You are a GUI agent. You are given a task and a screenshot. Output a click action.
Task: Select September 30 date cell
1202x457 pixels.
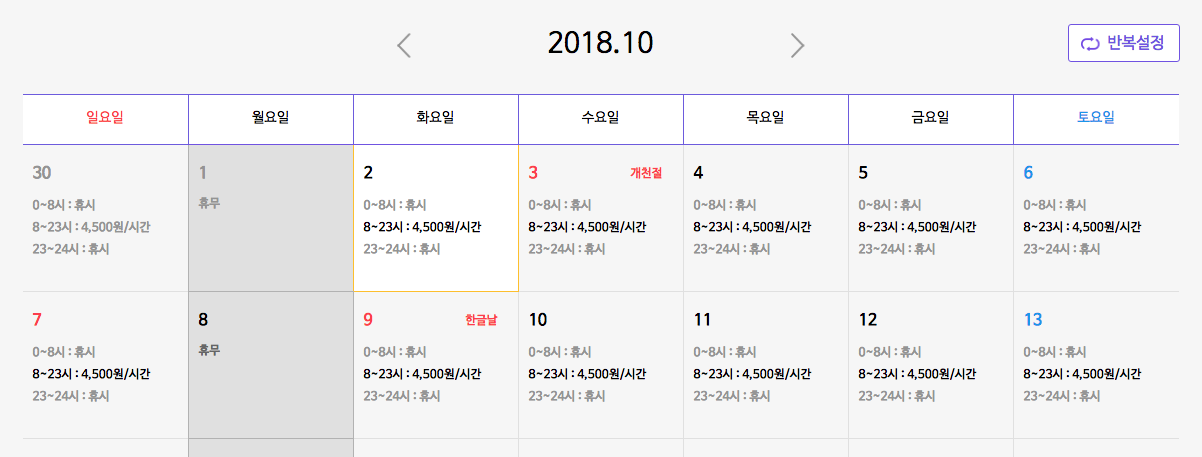click(105, 218)
